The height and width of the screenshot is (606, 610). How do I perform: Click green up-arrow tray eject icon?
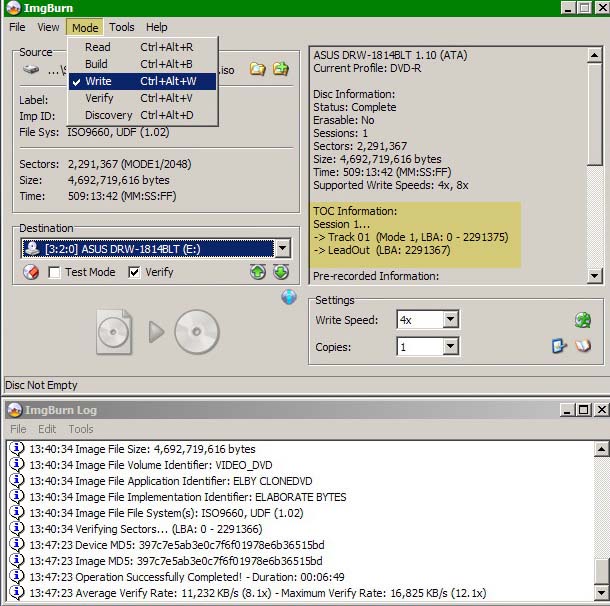click(258, 272)
